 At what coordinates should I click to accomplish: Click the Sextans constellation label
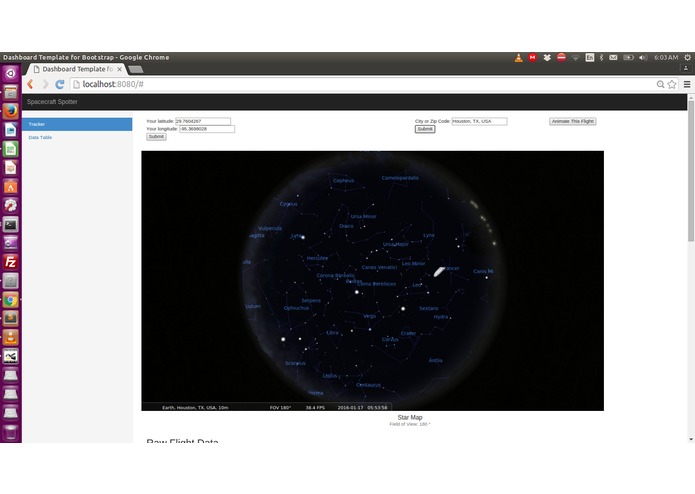(429, 308)
